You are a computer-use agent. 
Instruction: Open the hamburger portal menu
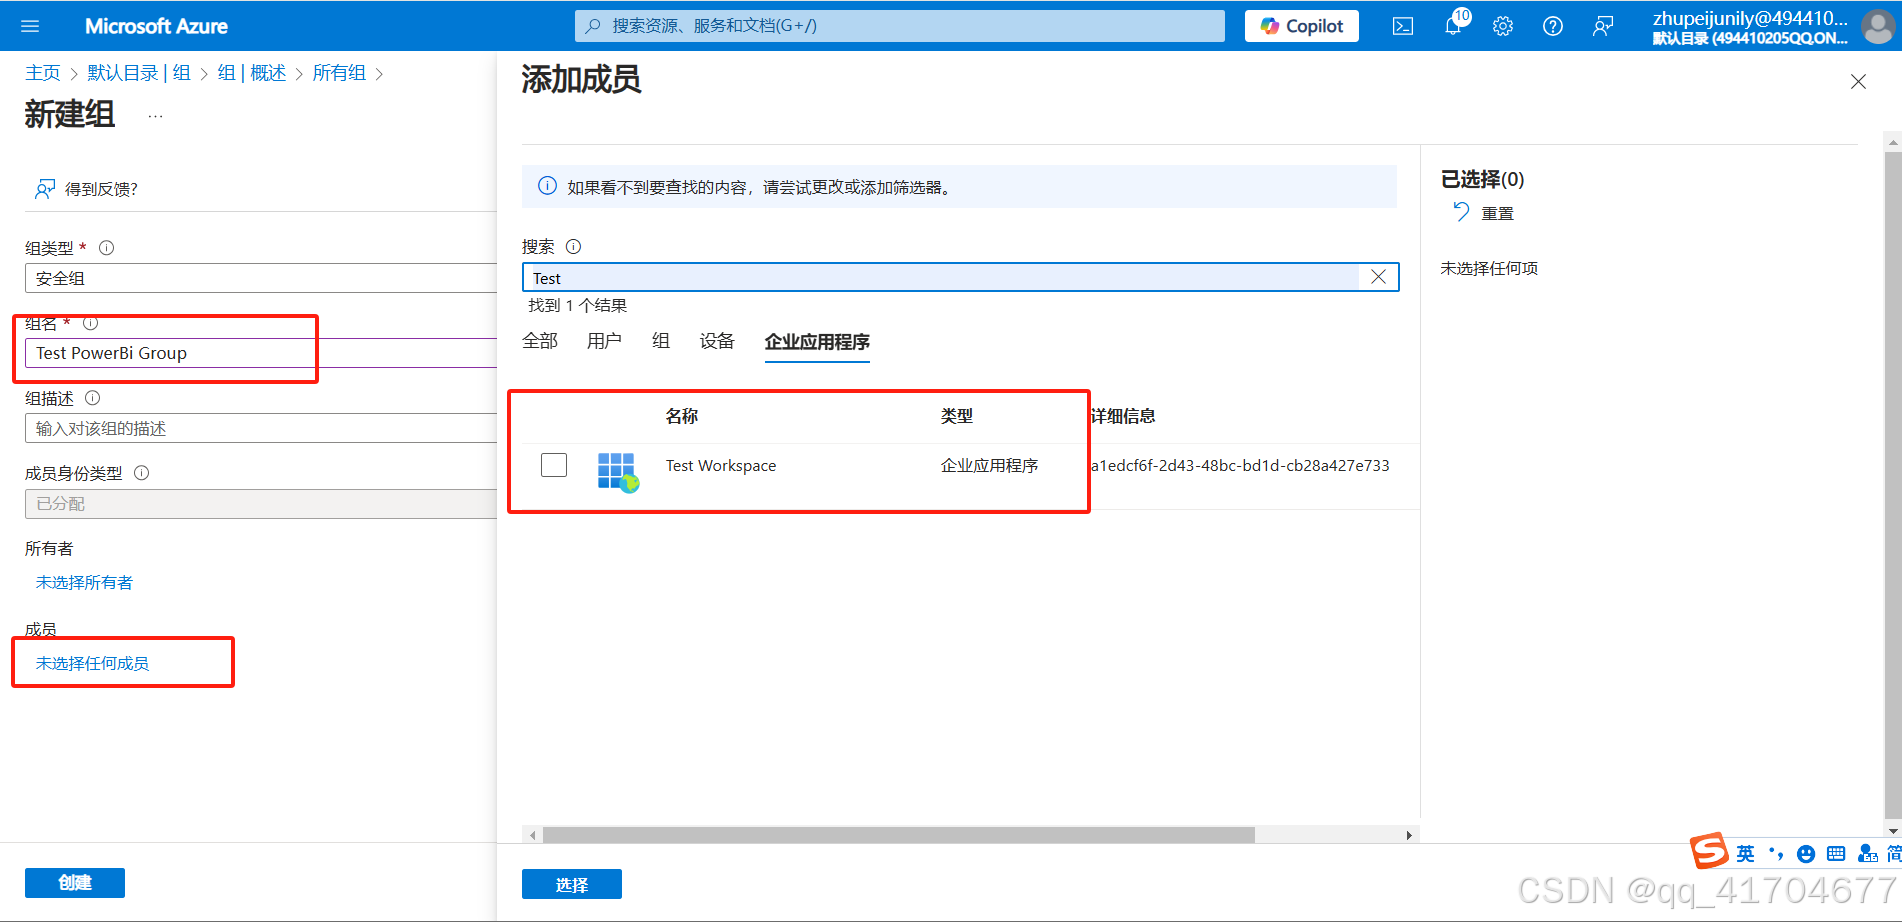29,26
